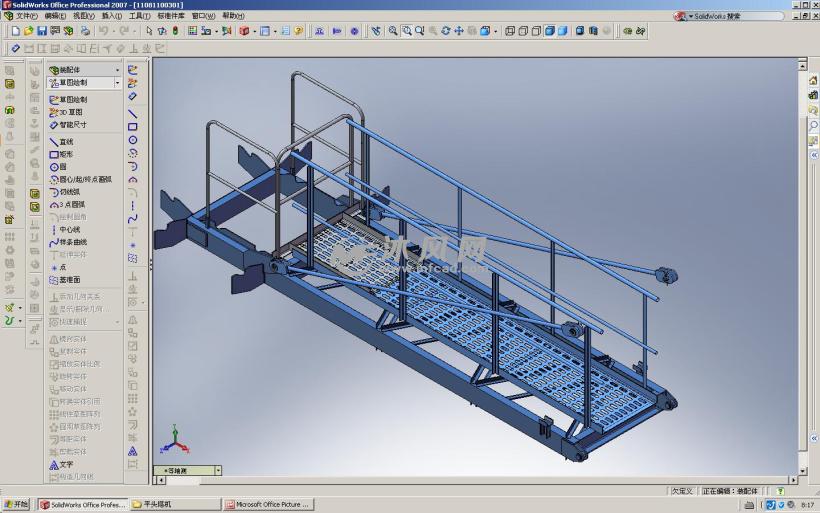Open the 窗口(W) menu
Viewport: 820px width, 513px height.
coord(203,16)
